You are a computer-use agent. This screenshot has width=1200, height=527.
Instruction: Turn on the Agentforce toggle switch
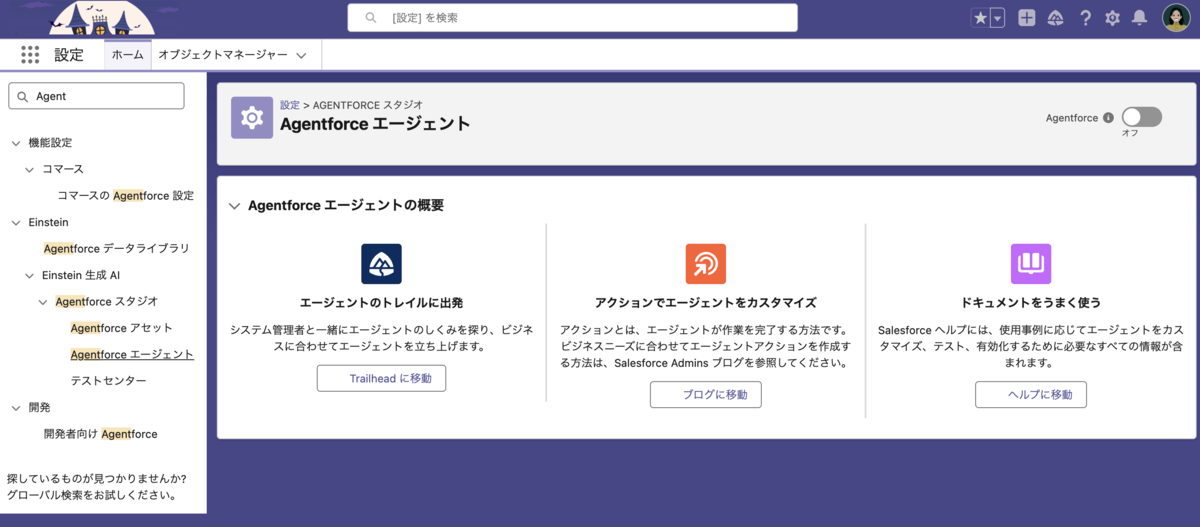(x=1142, y=118)
